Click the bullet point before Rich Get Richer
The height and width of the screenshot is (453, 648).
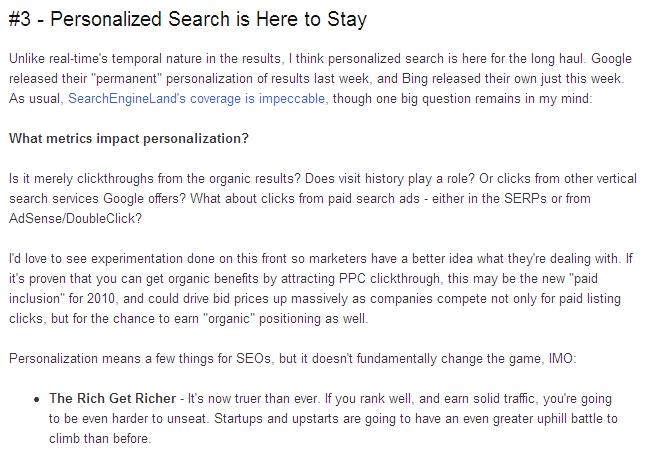[37, 400]
